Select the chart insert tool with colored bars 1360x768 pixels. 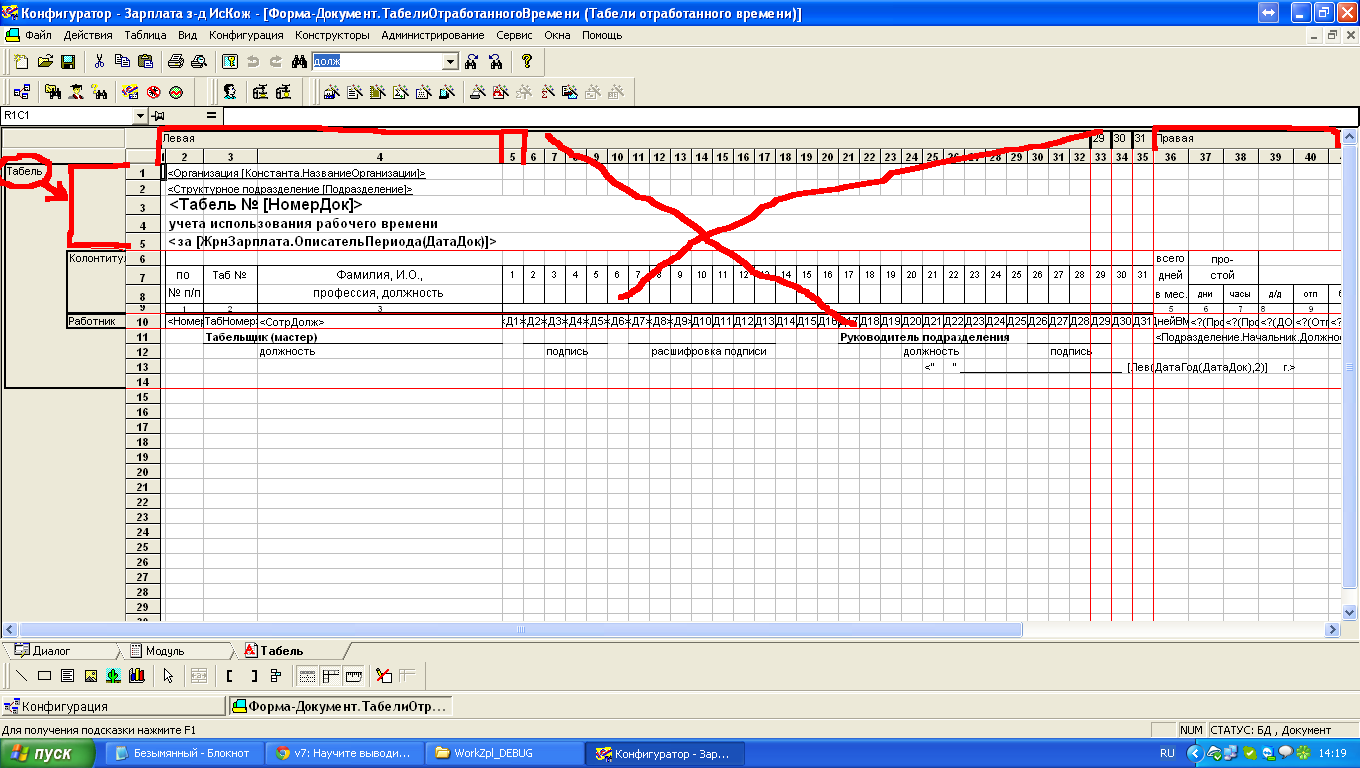(x=135, y=676)
